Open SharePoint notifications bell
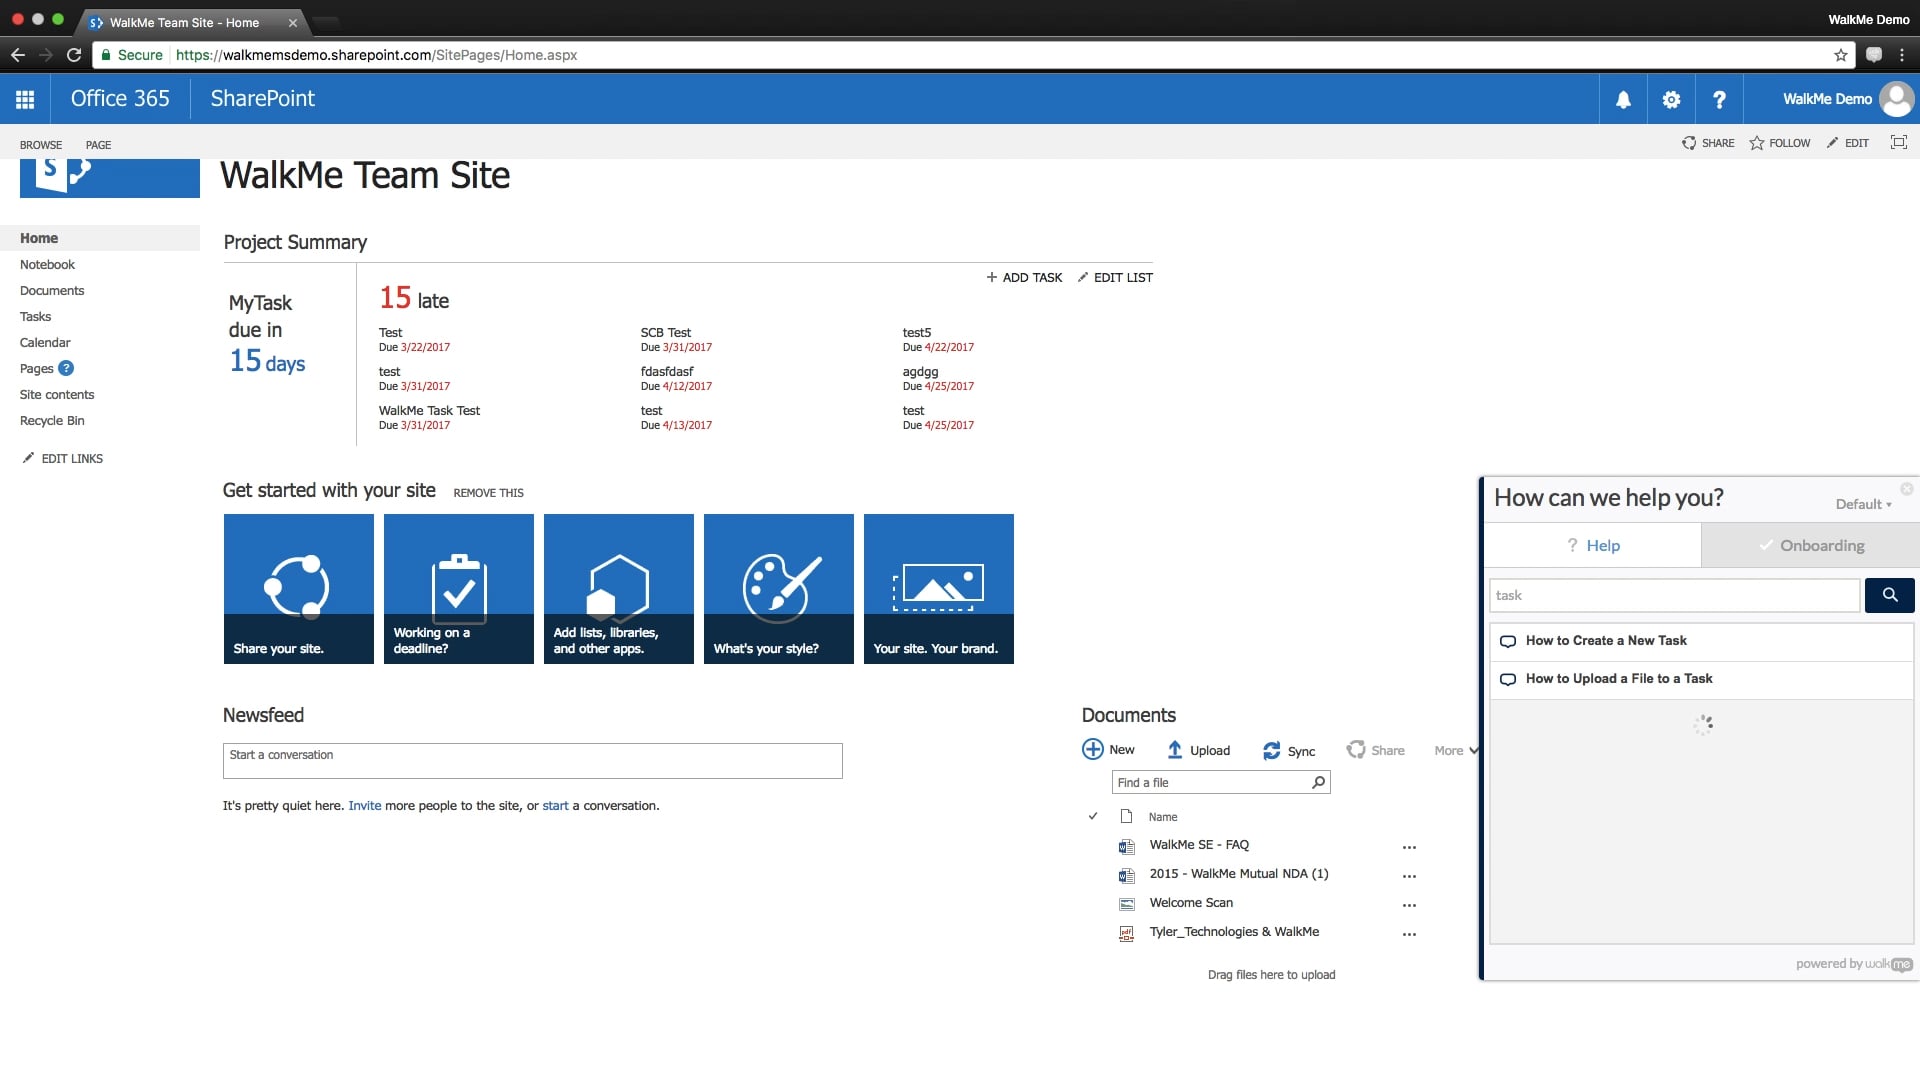1920x1080 pixels. point(1623,99)
